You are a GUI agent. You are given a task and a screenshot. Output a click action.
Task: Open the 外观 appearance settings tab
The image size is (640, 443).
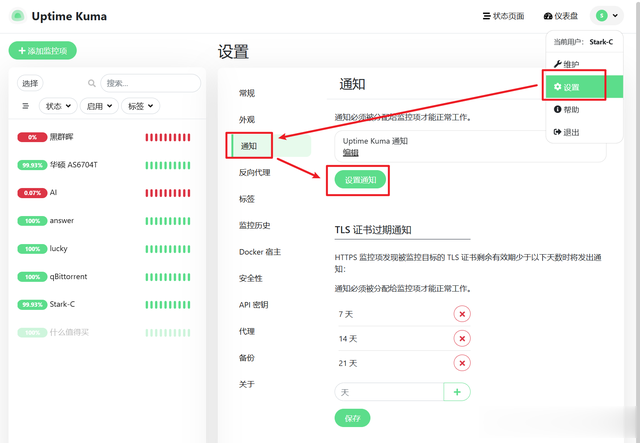(x=247, y=120)
